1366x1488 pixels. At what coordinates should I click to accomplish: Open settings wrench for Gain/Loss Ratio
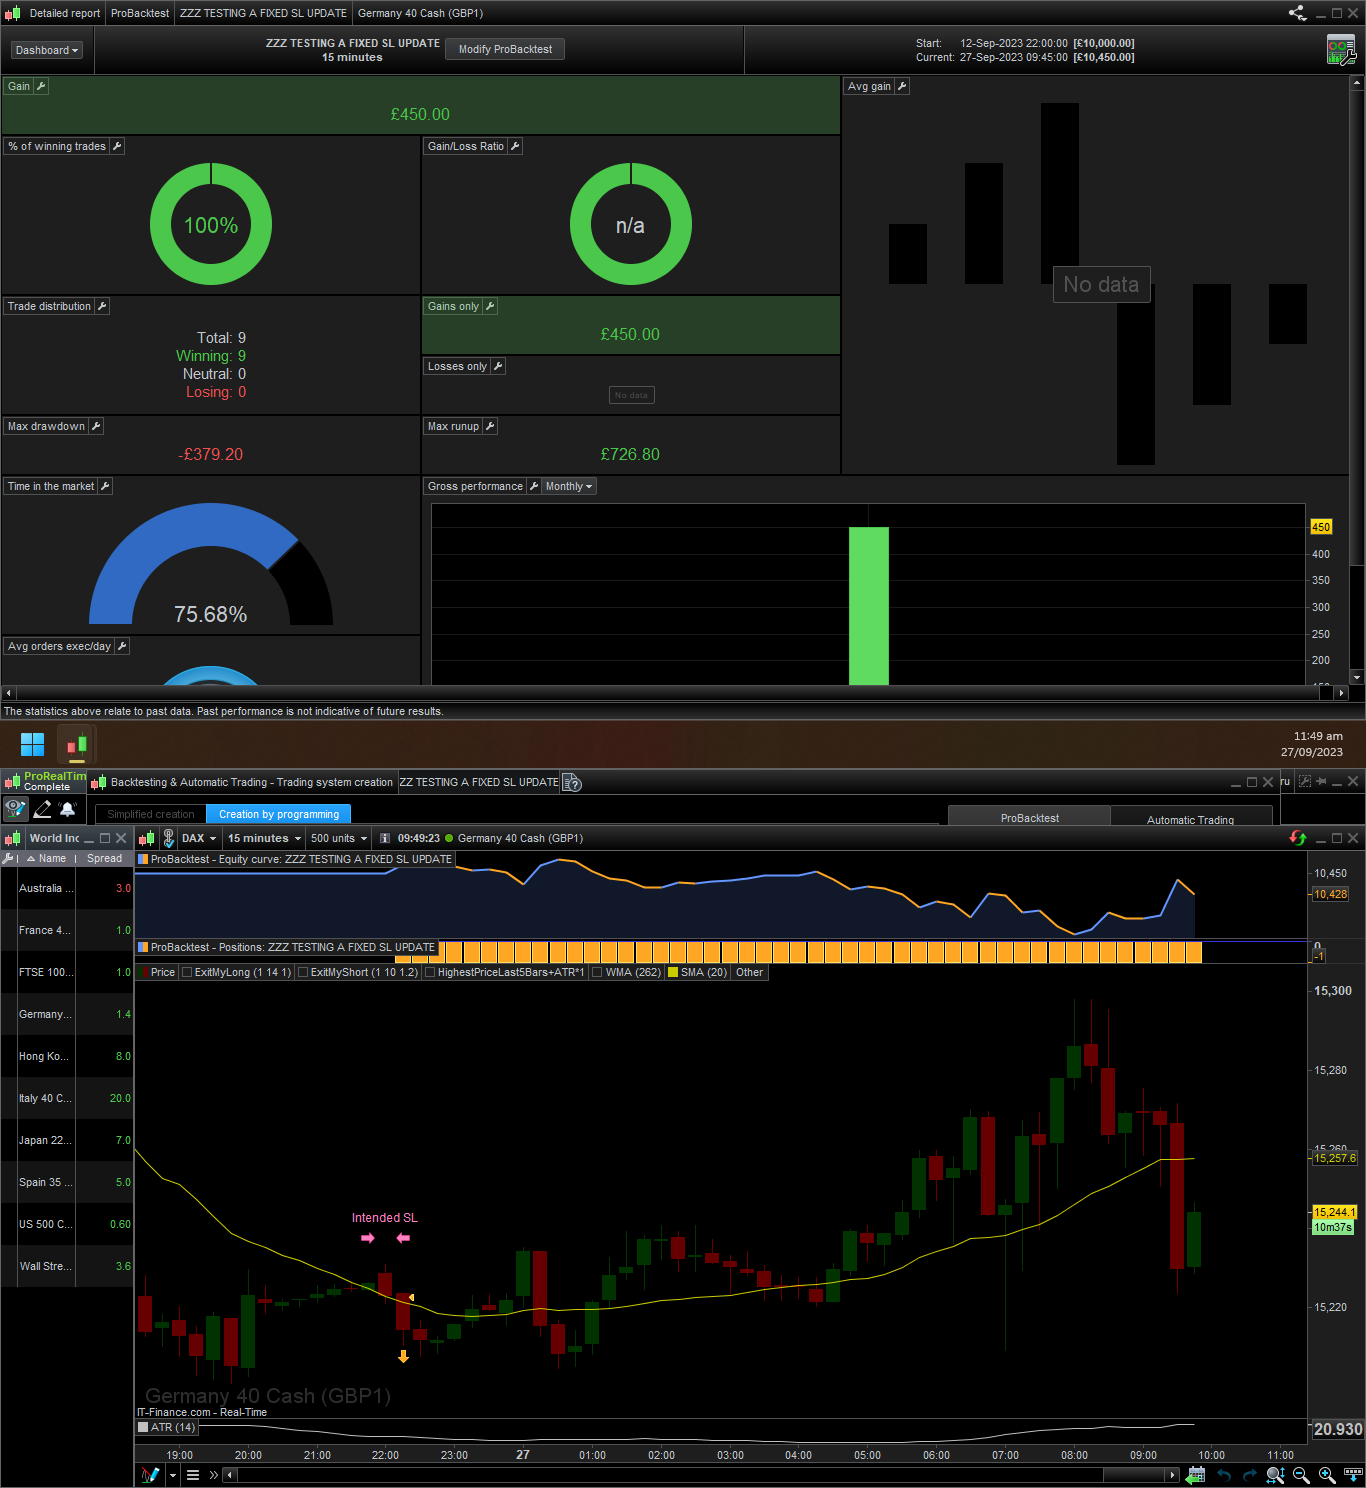coord(515,146)
